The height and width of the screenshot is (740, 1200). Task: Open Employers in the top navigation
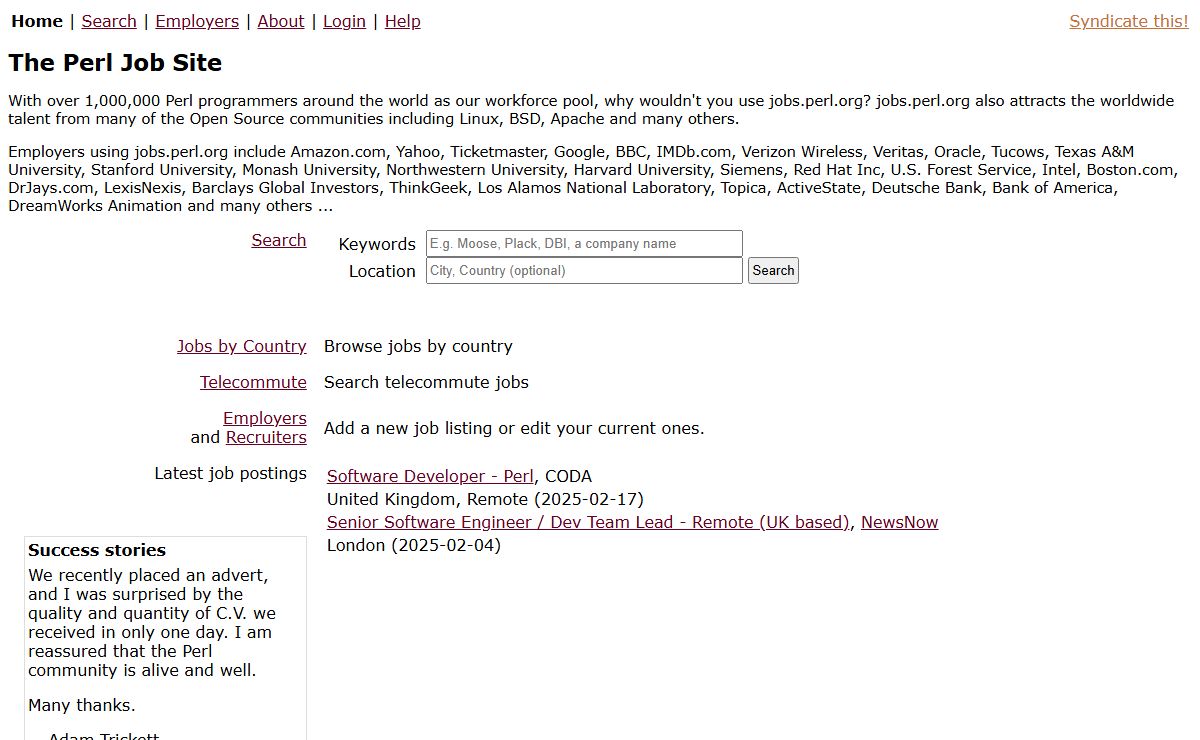[x=197, y=21]
